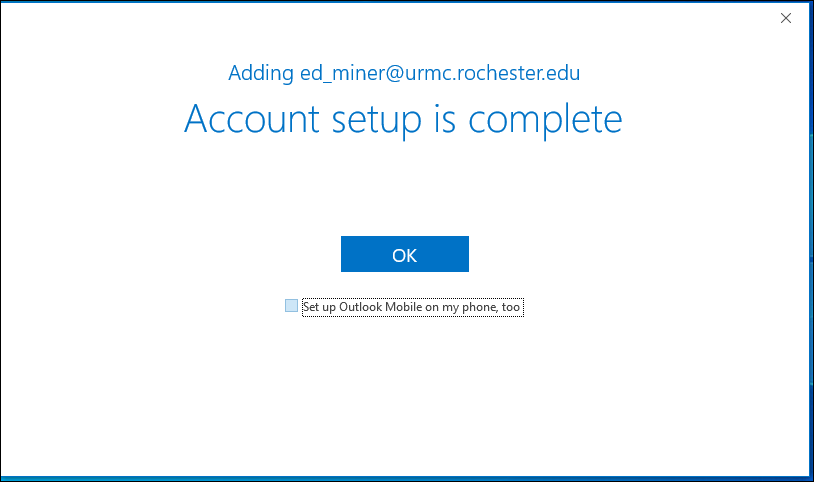Click the X icon in the top-right corner
Image resolution: width=814 pixels, height=482 pixels.
click(x=786, y=17)
